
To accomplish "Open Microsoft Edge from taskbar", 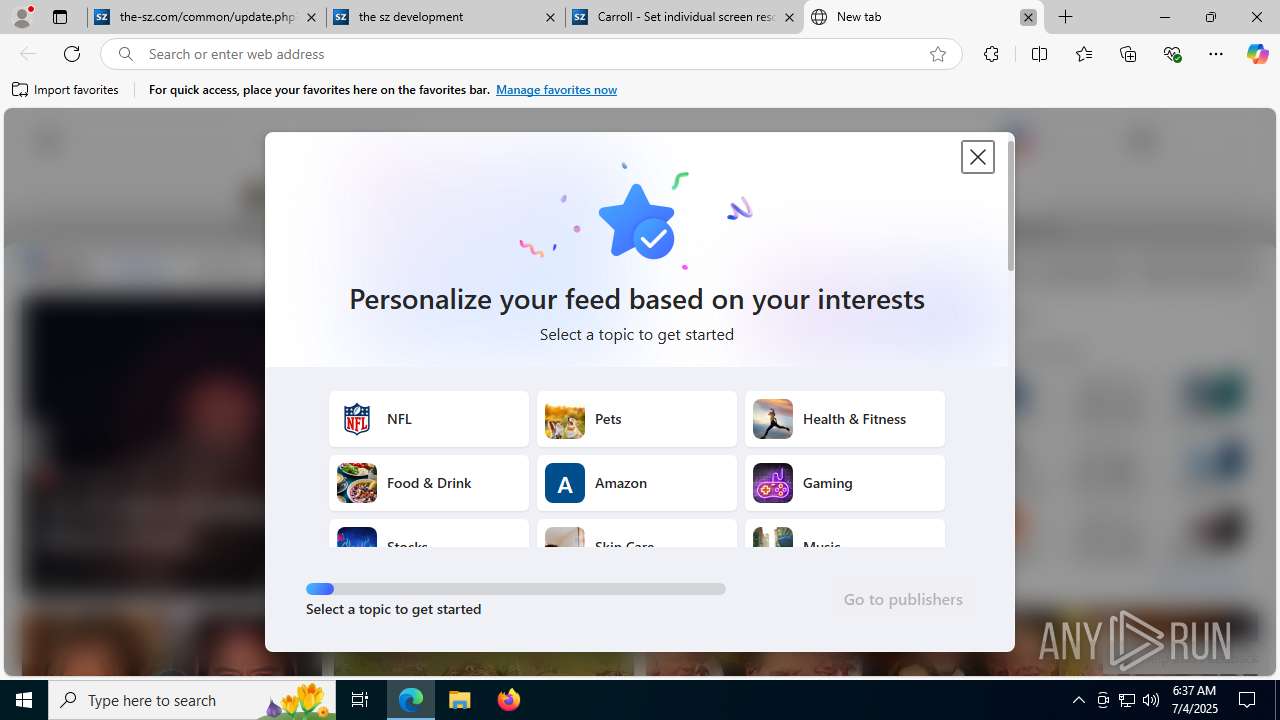I will 411,700.
